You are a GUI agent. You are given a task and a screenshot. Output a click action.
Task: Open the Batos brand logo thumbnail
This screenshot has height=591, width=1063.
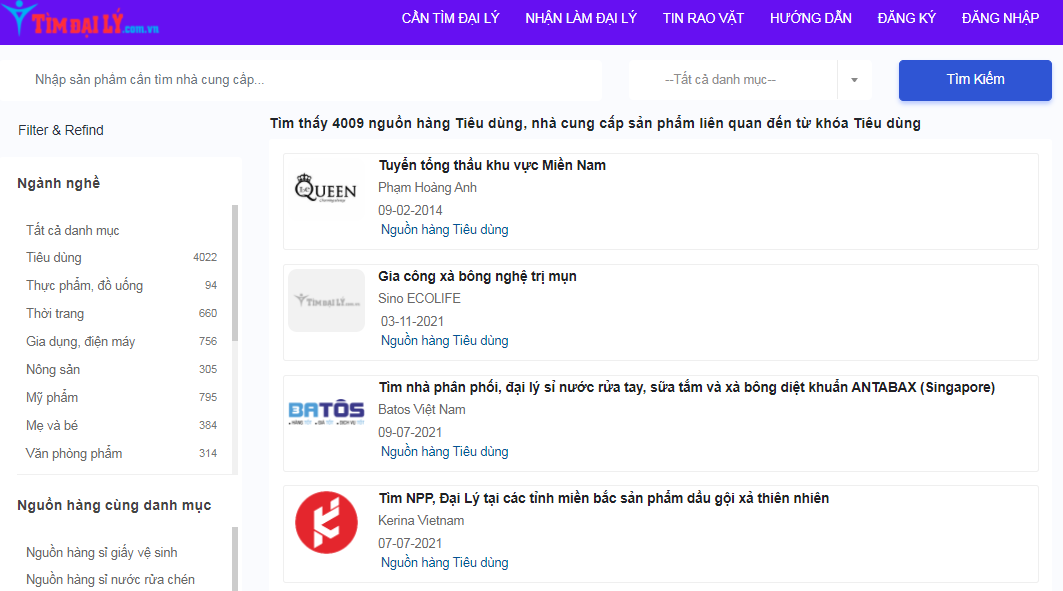pos(327,412)
